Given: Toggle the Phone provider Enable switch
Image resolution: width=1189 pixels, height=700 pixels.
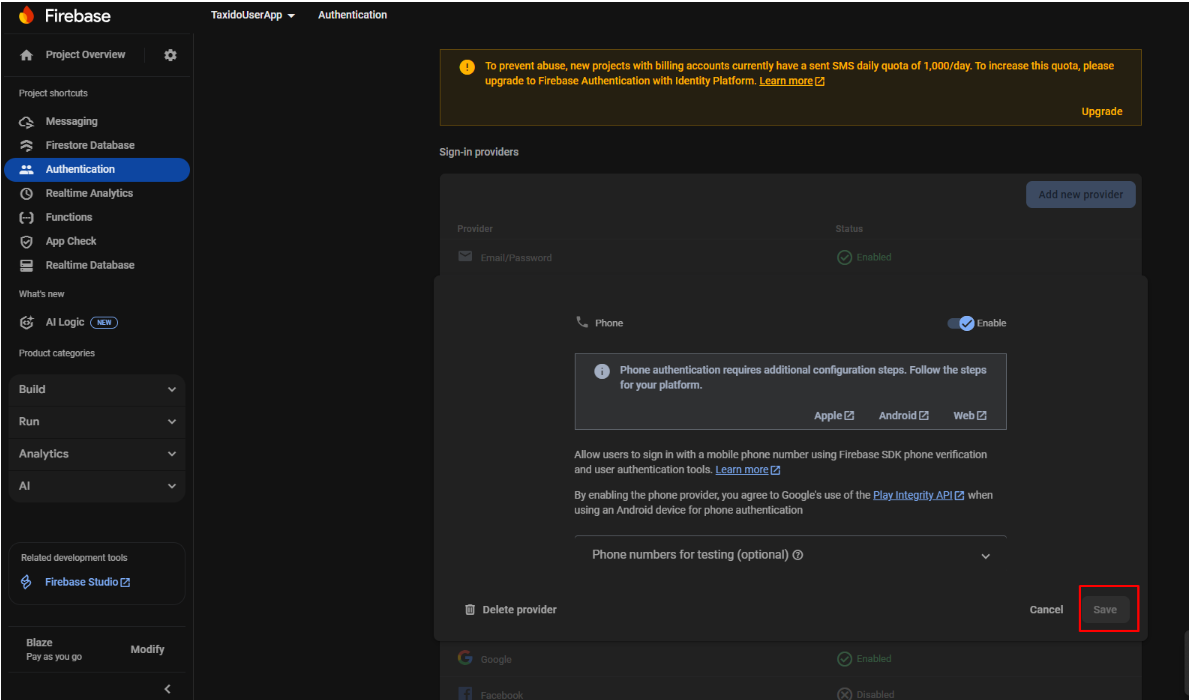Looking at the screenshot, I should coord(961,323).
